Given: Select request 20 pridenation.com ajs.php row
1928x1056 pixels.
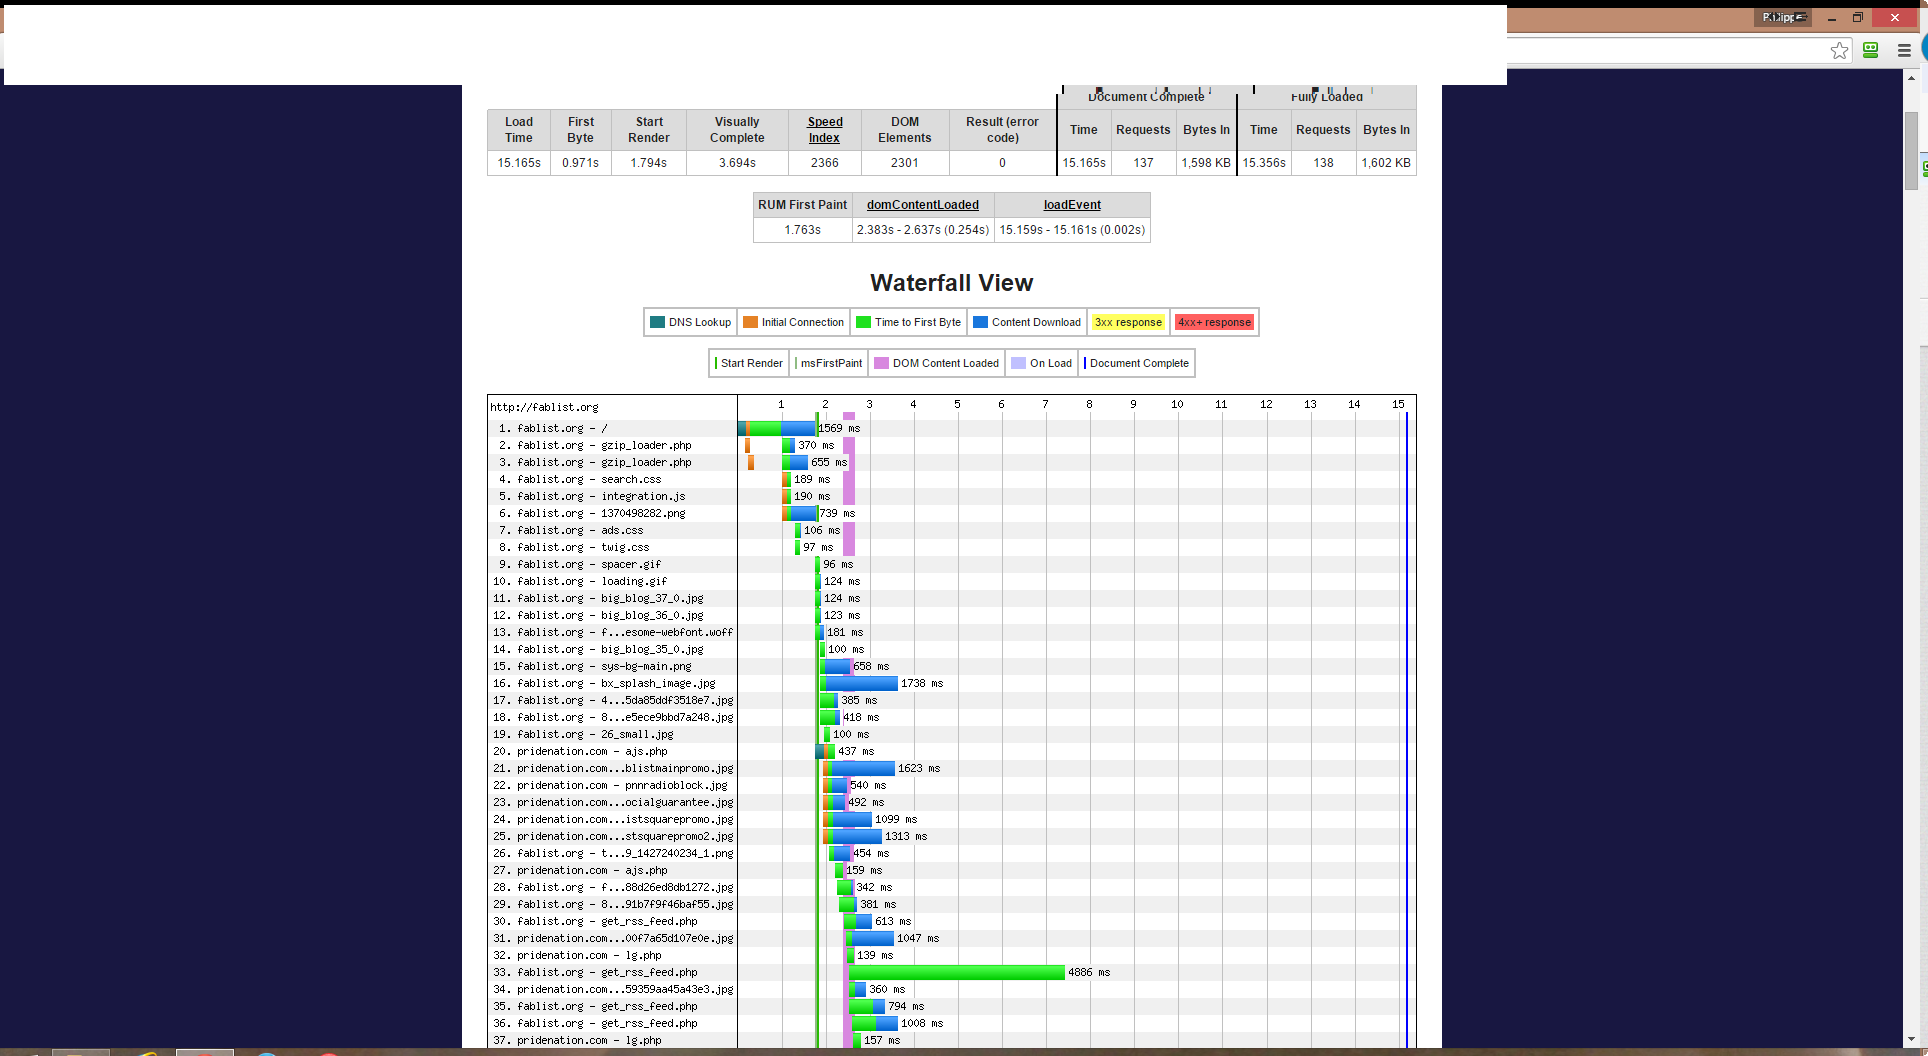Looking at the screenshot, I should click(591, 751).
